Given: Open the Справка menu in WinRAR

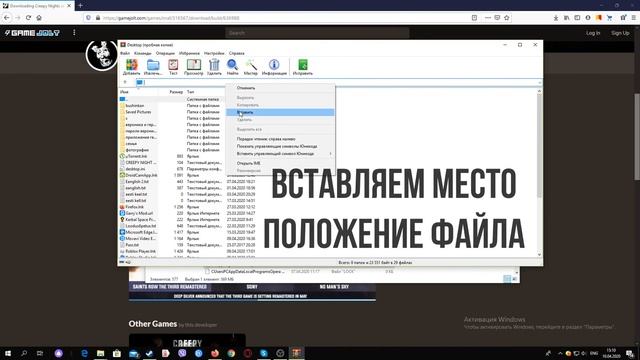Looking at the screenshot, I should (236, 53).
